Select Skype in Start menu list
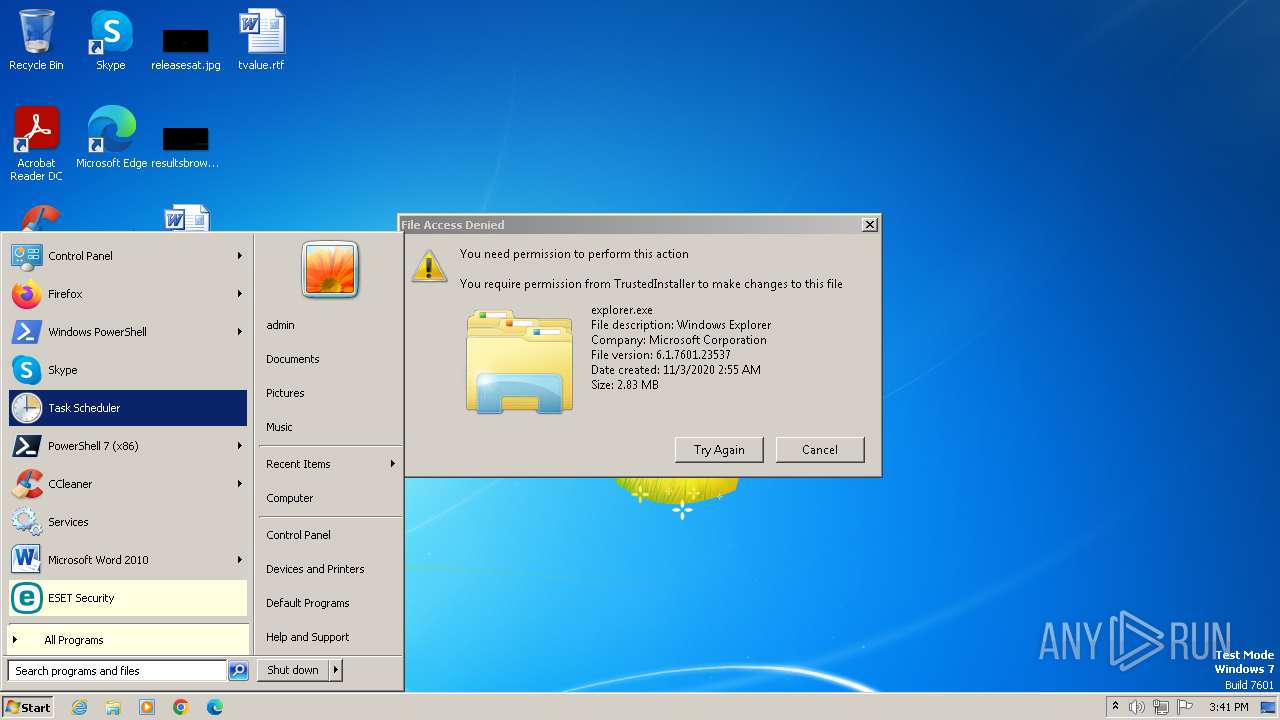The width and height of the screenshot is (1280, 720). pos(128,370)
